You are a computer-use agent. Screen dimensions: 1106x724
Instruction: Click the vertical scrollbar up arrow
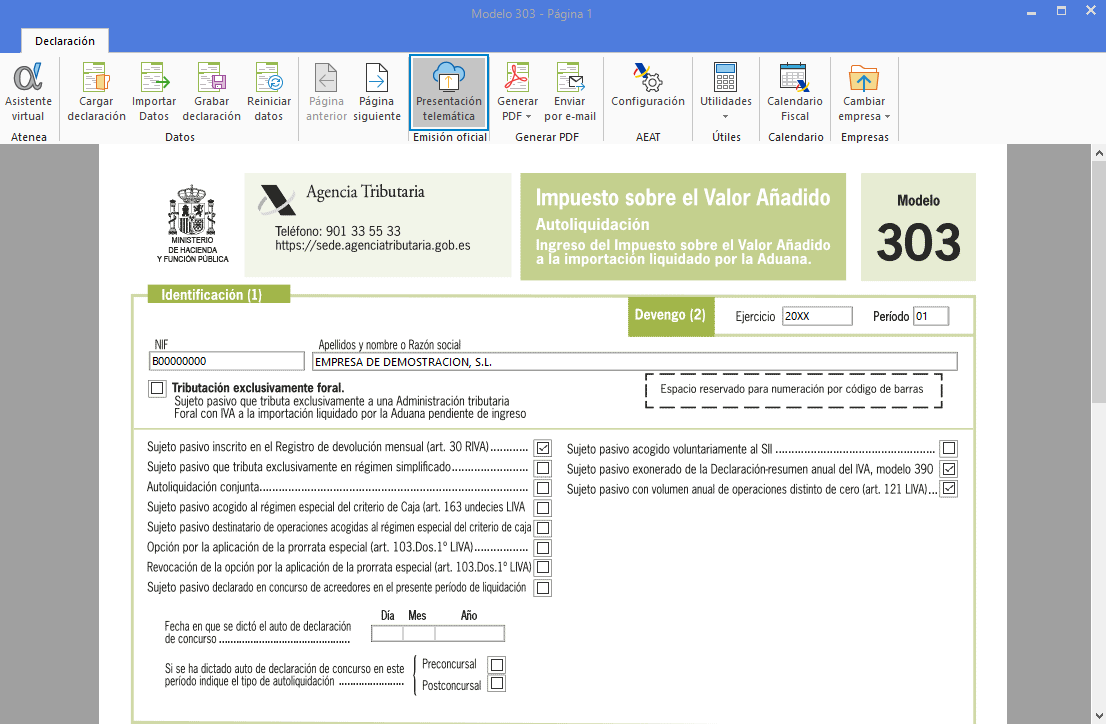1099,152
